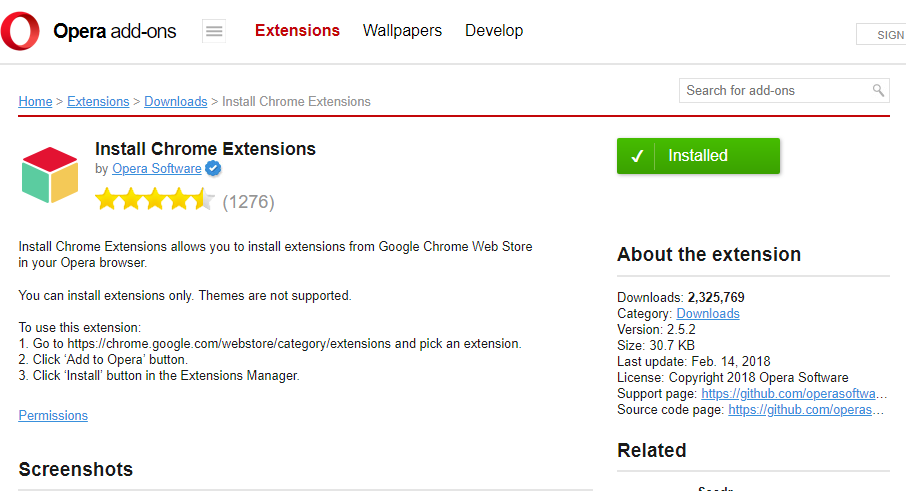Open the Wallpapers tab
Screen dimensions: 906x491
(x=402, y=31)
